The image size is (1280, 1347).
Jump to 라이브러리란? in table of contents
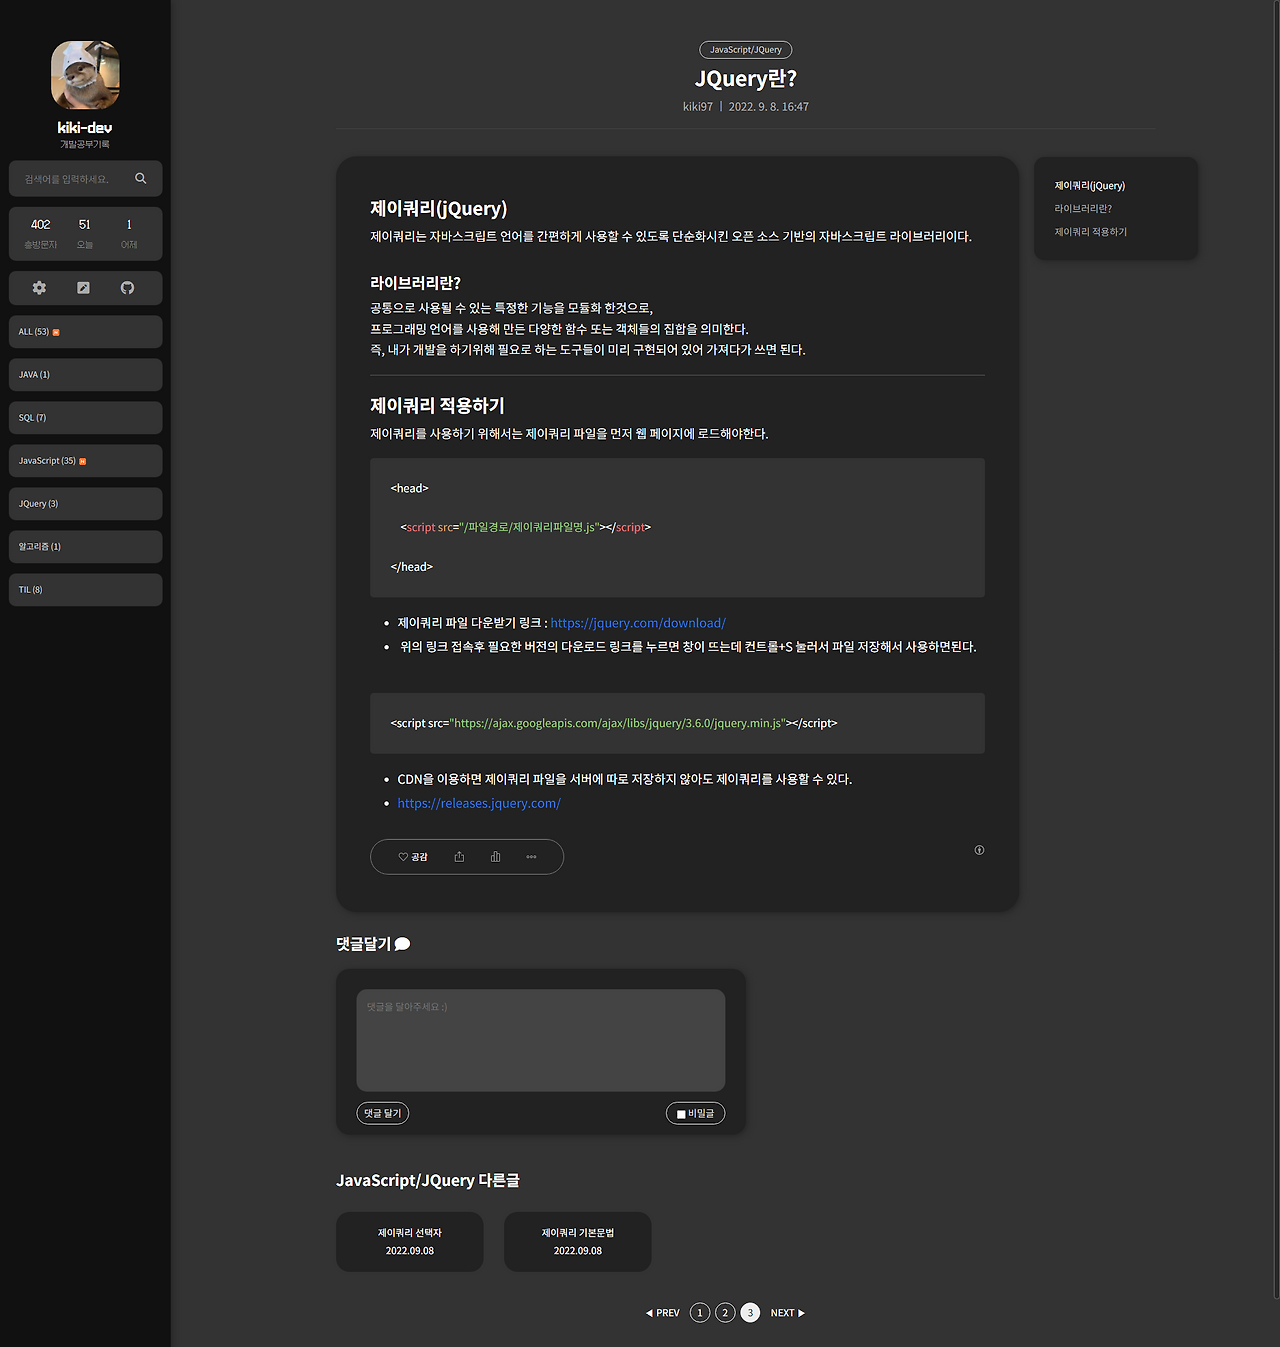(1083, 209)
